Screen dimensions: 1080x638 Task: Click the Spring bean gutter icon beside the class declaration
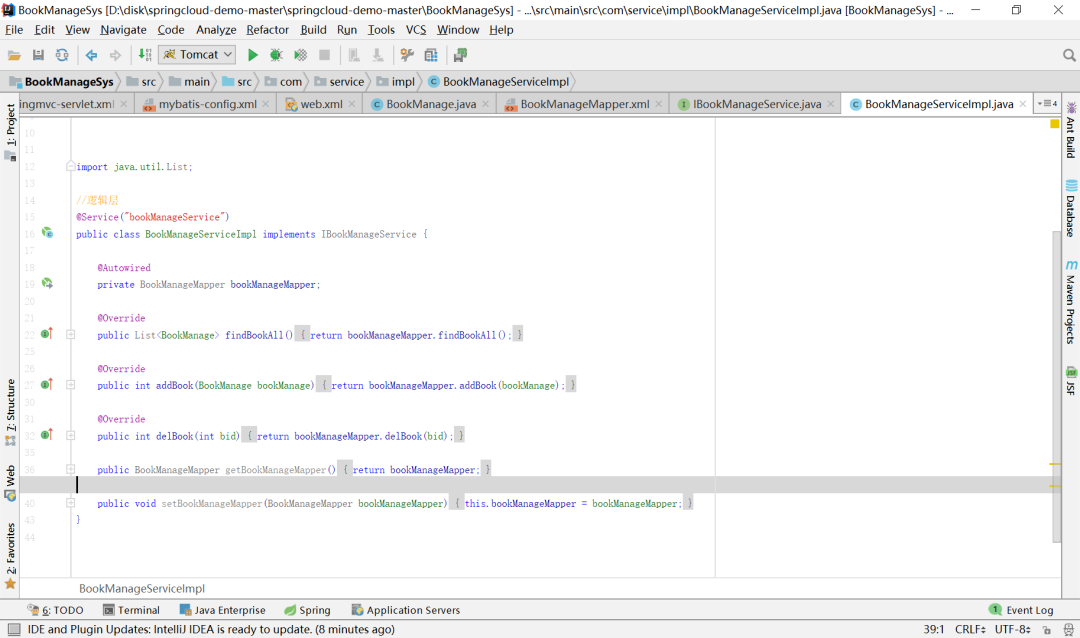coord(47,233)
